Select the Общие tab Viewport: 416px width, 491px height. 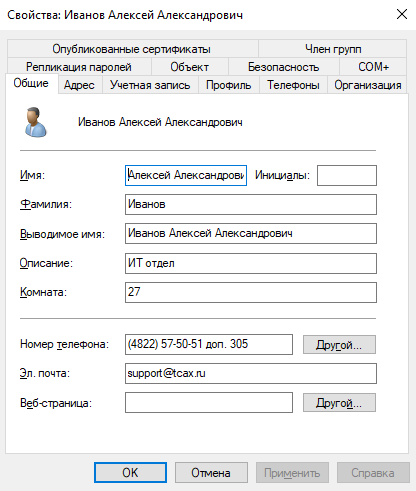click(31, 83)
